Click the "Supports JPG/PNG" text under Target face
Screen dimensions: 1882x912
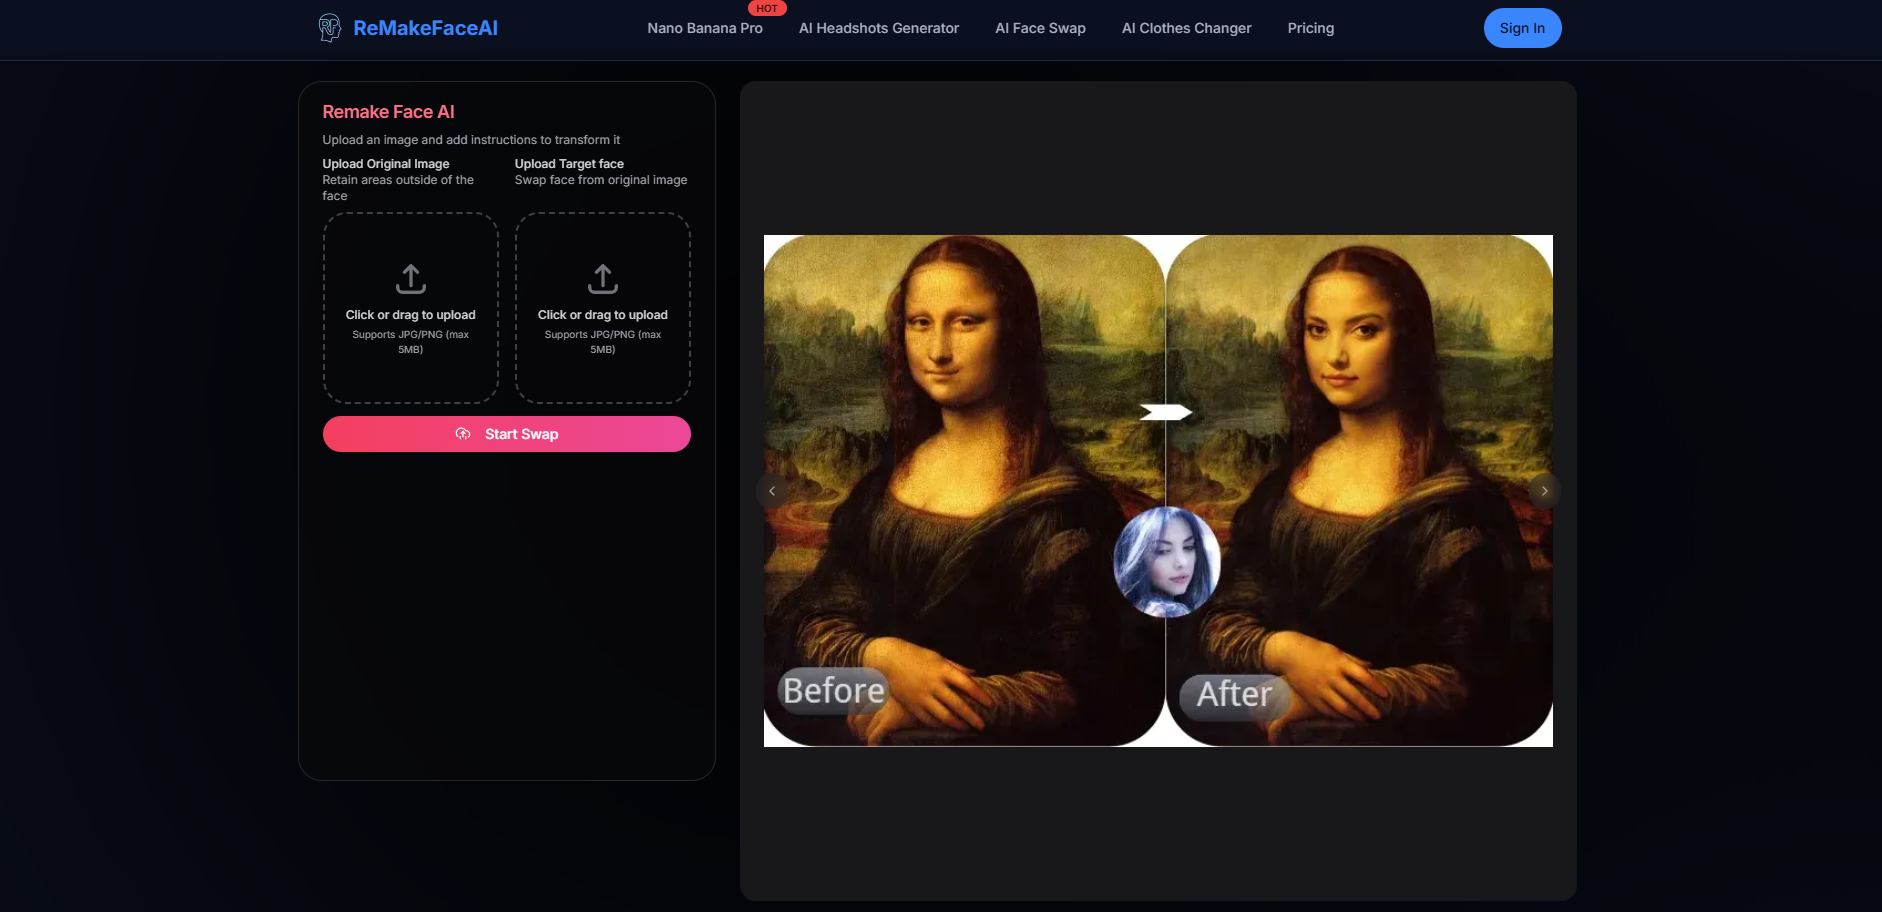(602, 342)
